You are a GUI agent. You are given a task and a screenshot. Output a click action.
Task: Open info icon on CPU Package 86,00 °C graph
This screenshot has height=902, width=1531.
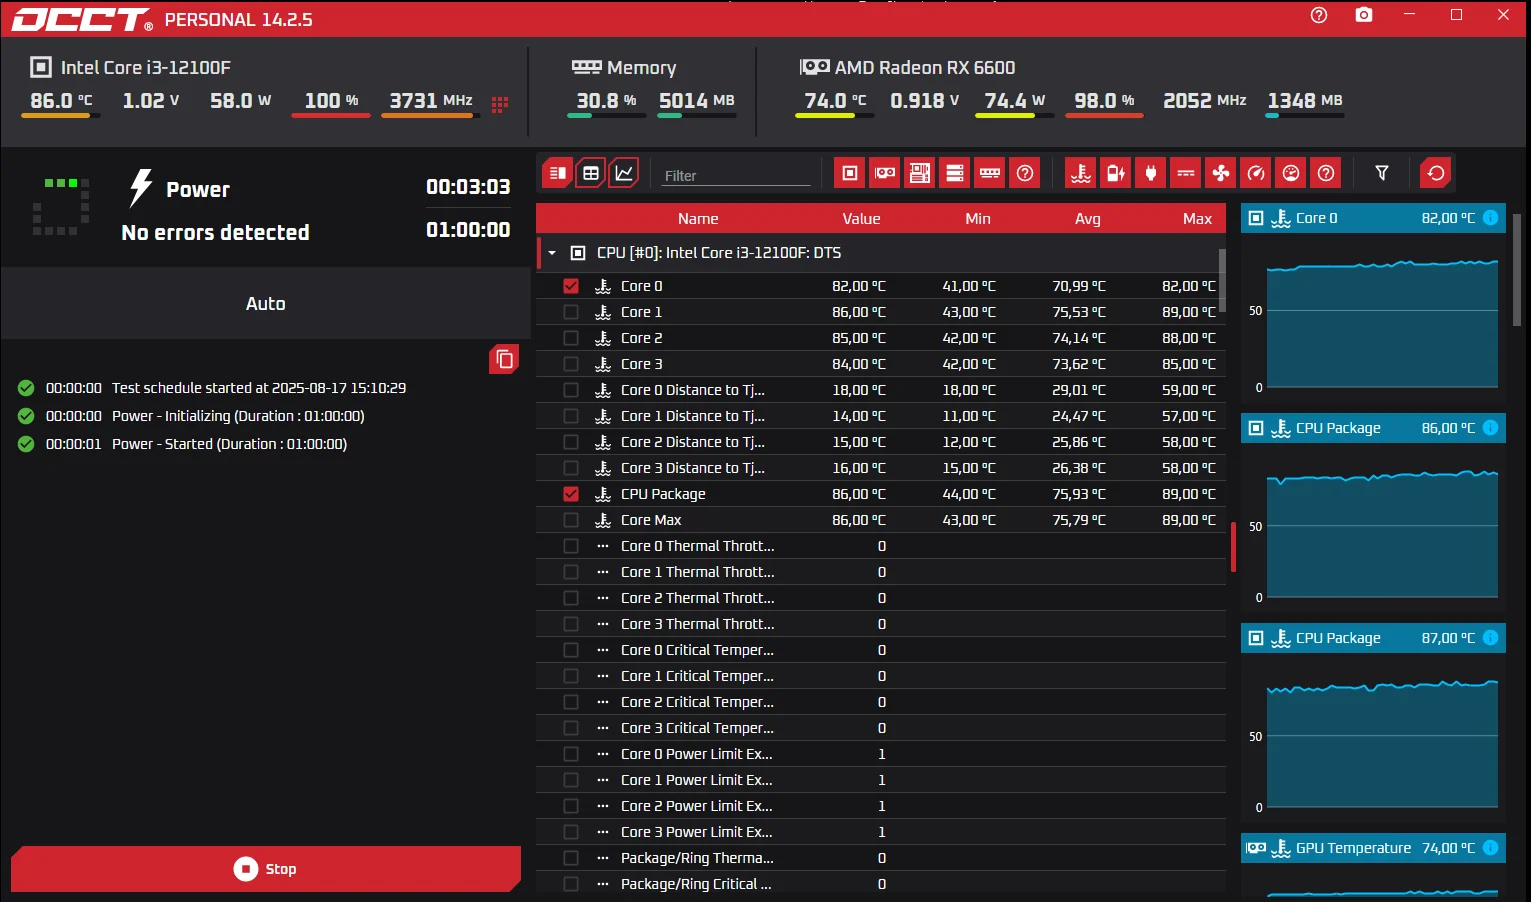(x=1490, y=428)
